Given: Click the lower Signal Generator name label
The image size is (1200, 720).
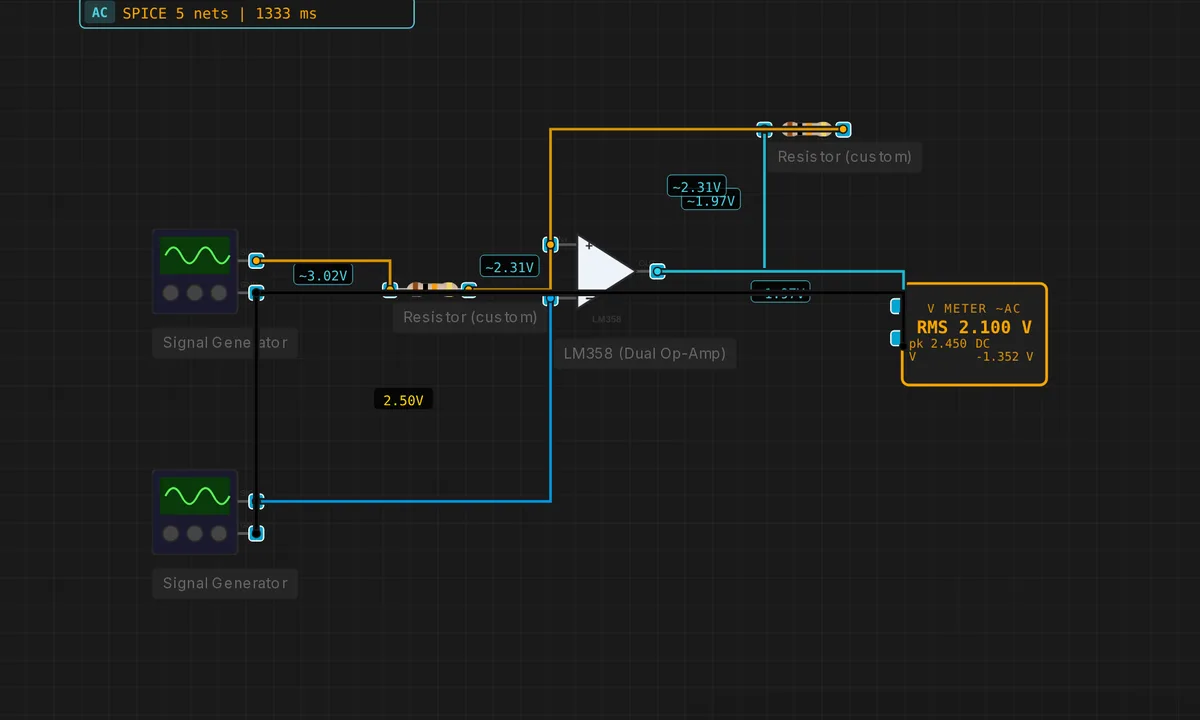Looking at the screenshot, I should tap(225, 583).
